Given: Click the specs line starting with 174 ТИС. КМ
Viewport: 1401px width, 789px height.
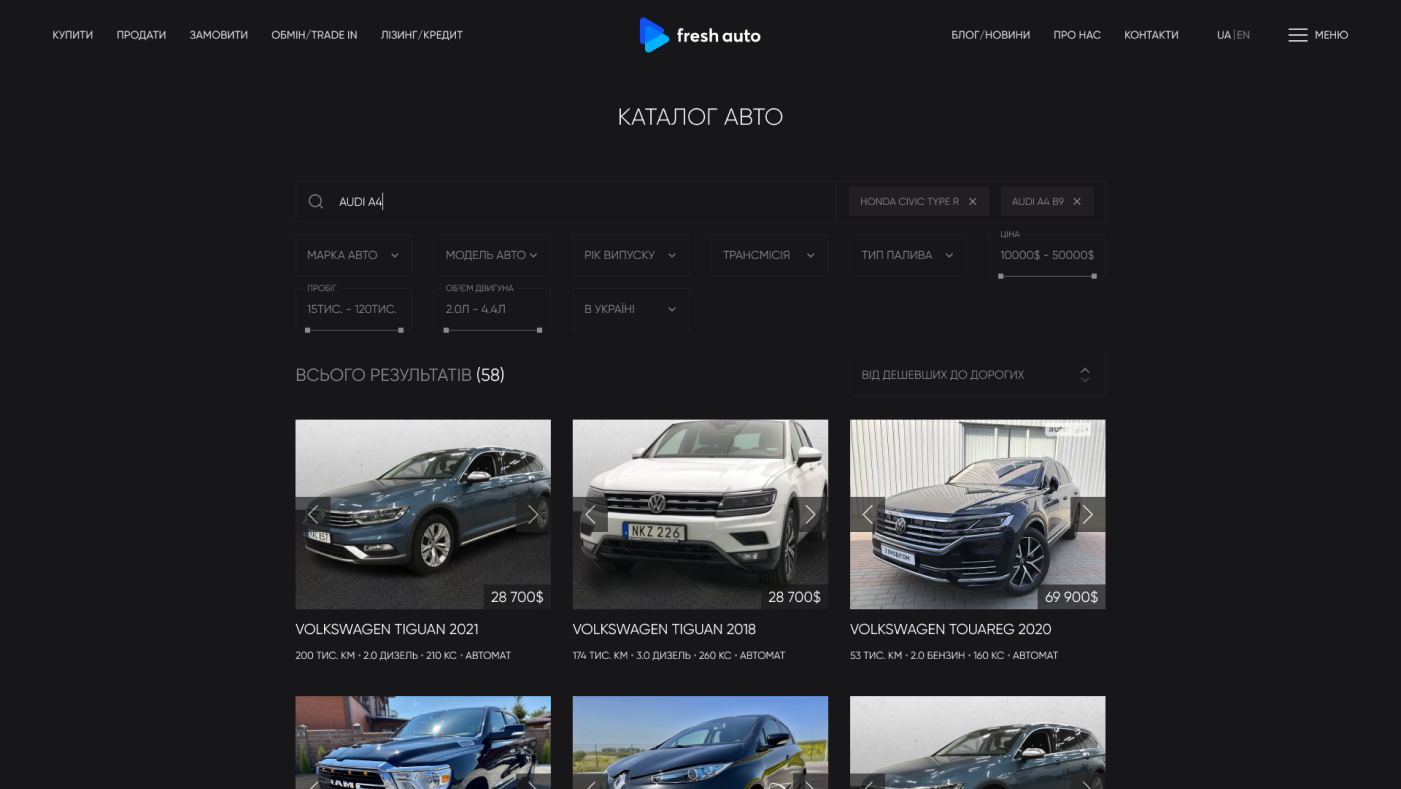Looking at the screenshot, I should tap(679, 656).
